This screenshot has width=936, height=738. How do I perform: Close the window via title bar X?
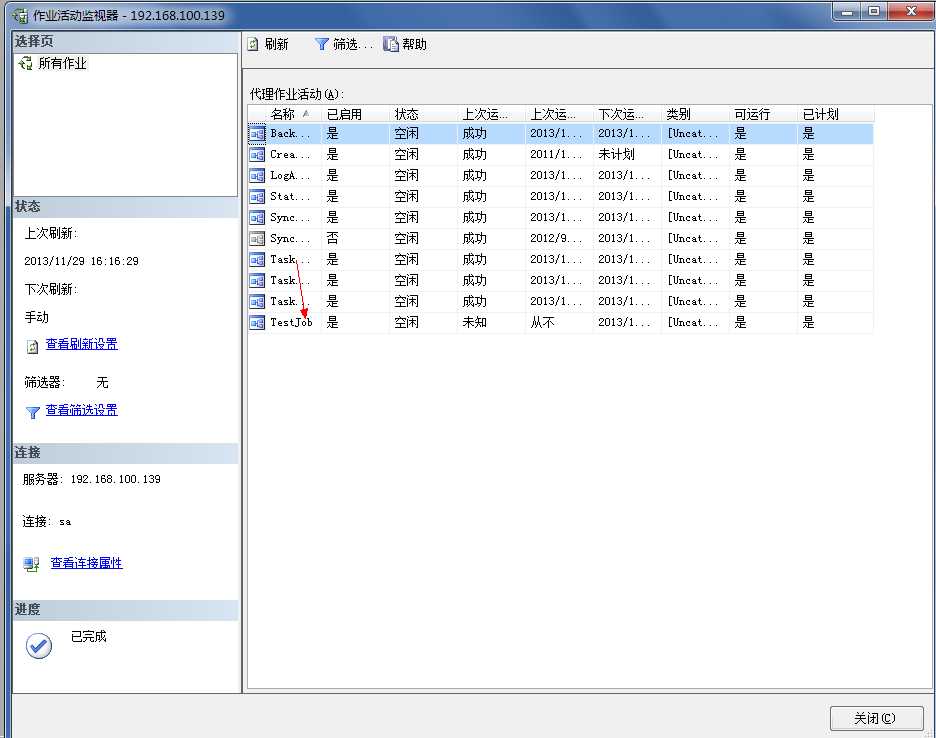coord(911,12)
